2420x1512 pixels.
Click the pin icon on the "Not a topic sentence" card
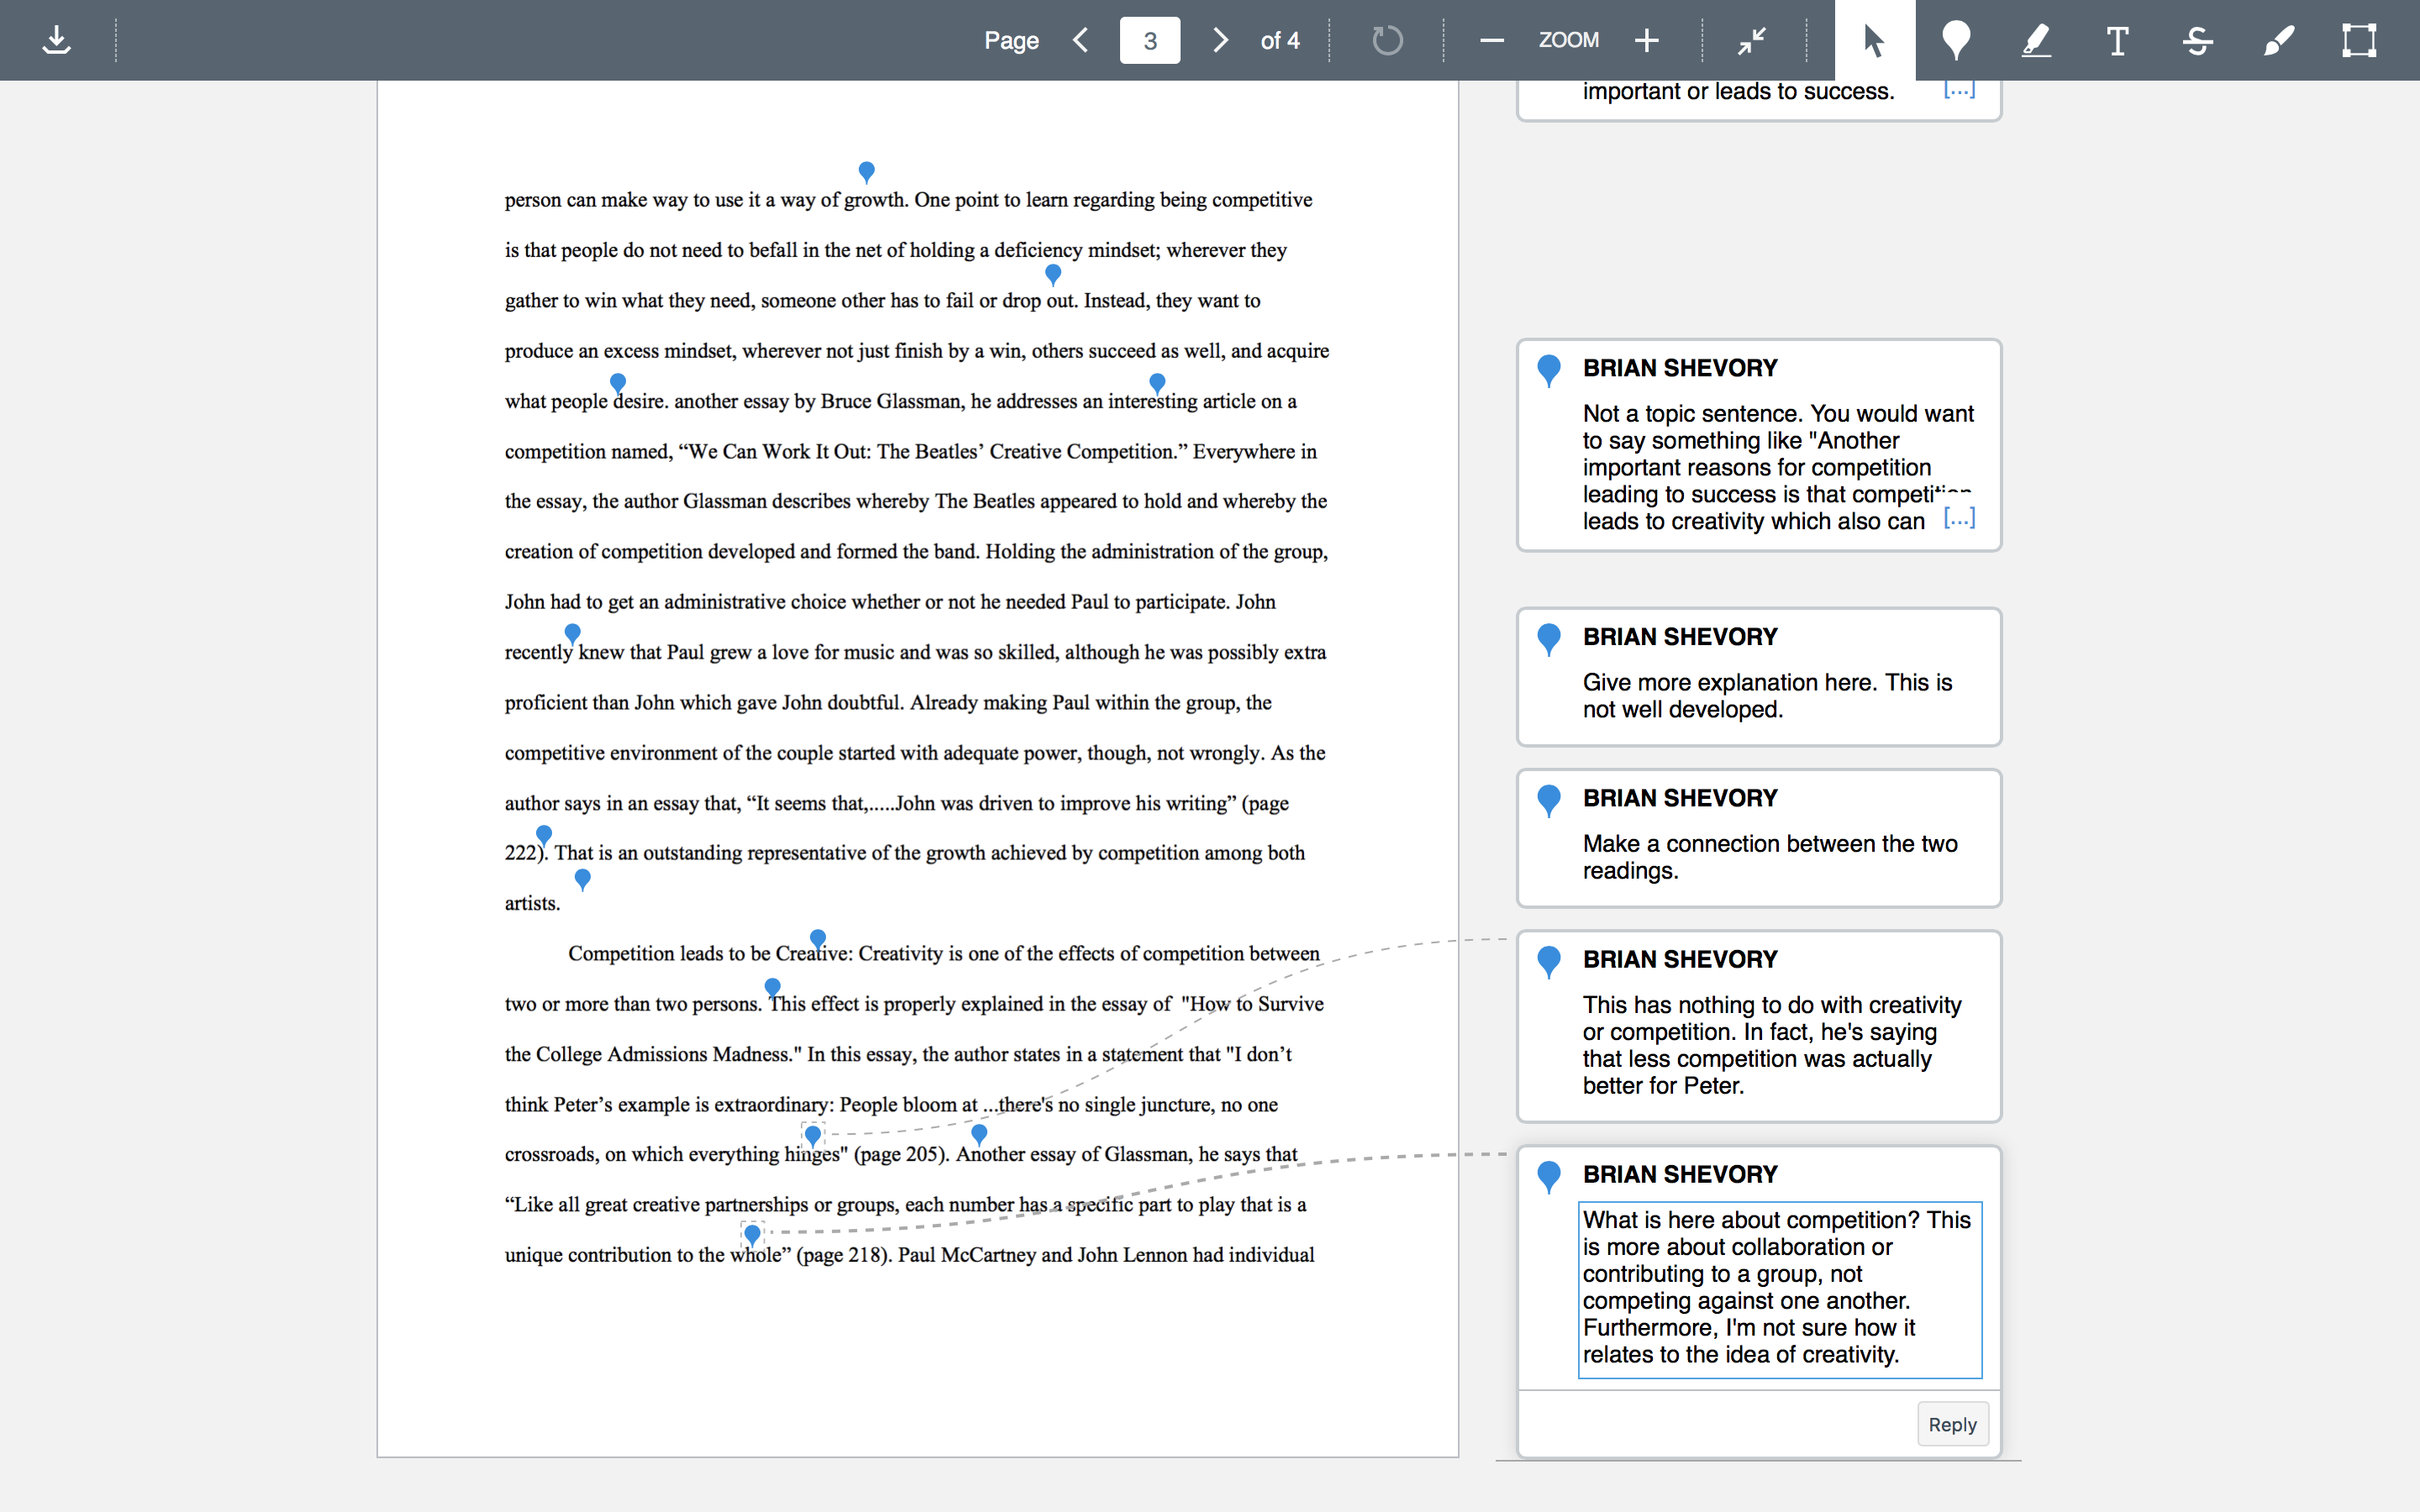click(x=1549, y=370)
